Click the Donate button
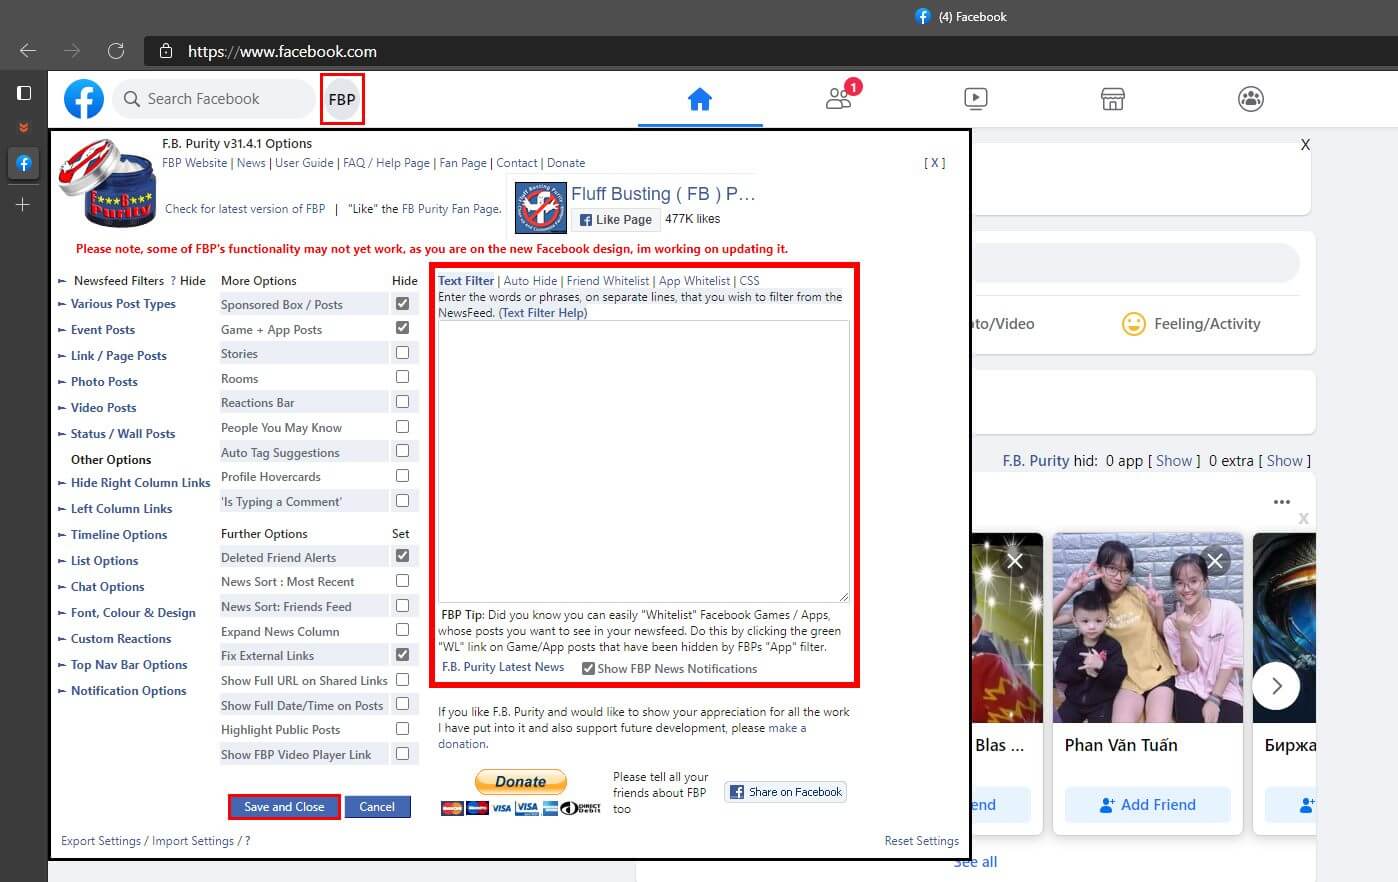This screenshot has height=882, width=1398. tap(520, 781)
